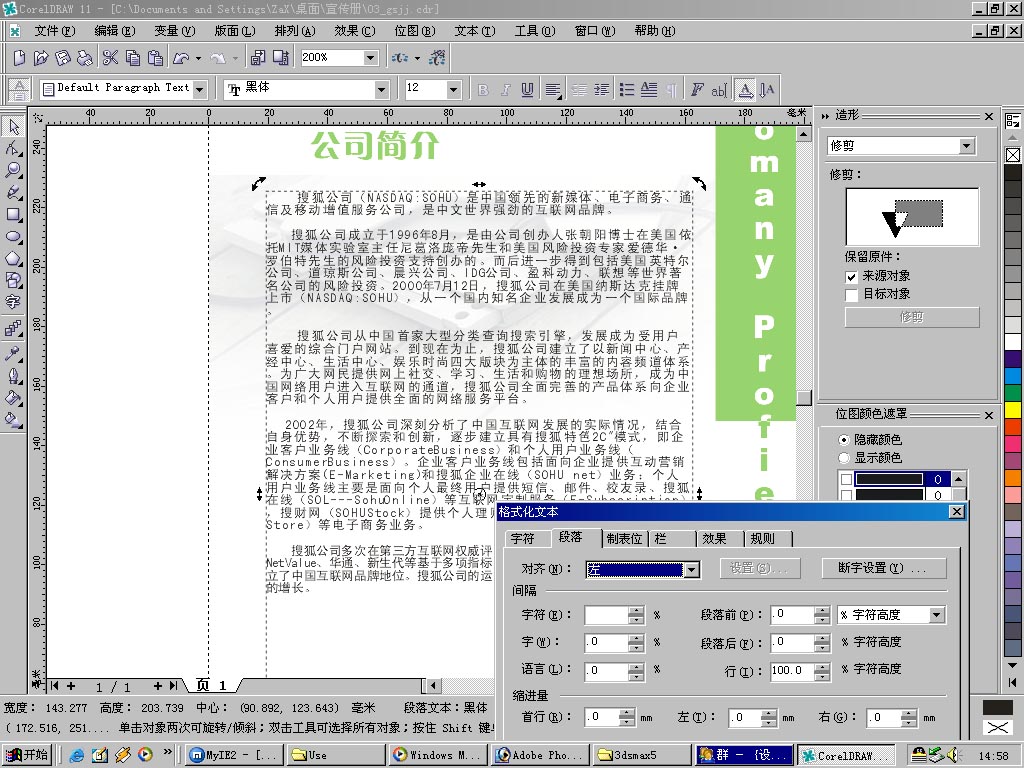Select the Pick tool in the toolbox
1024x768 pixels.
point(14,126)
